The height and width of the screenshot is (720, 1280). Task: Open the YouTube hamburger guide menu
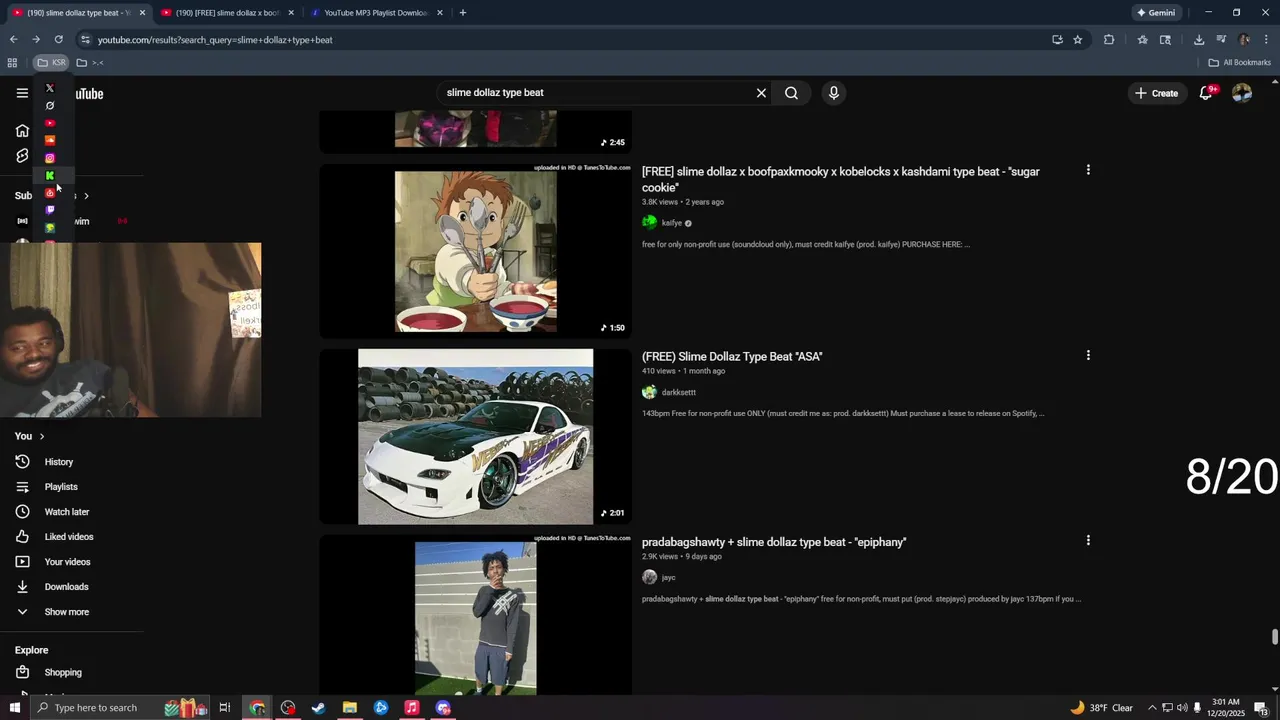(x=22, y=93)
